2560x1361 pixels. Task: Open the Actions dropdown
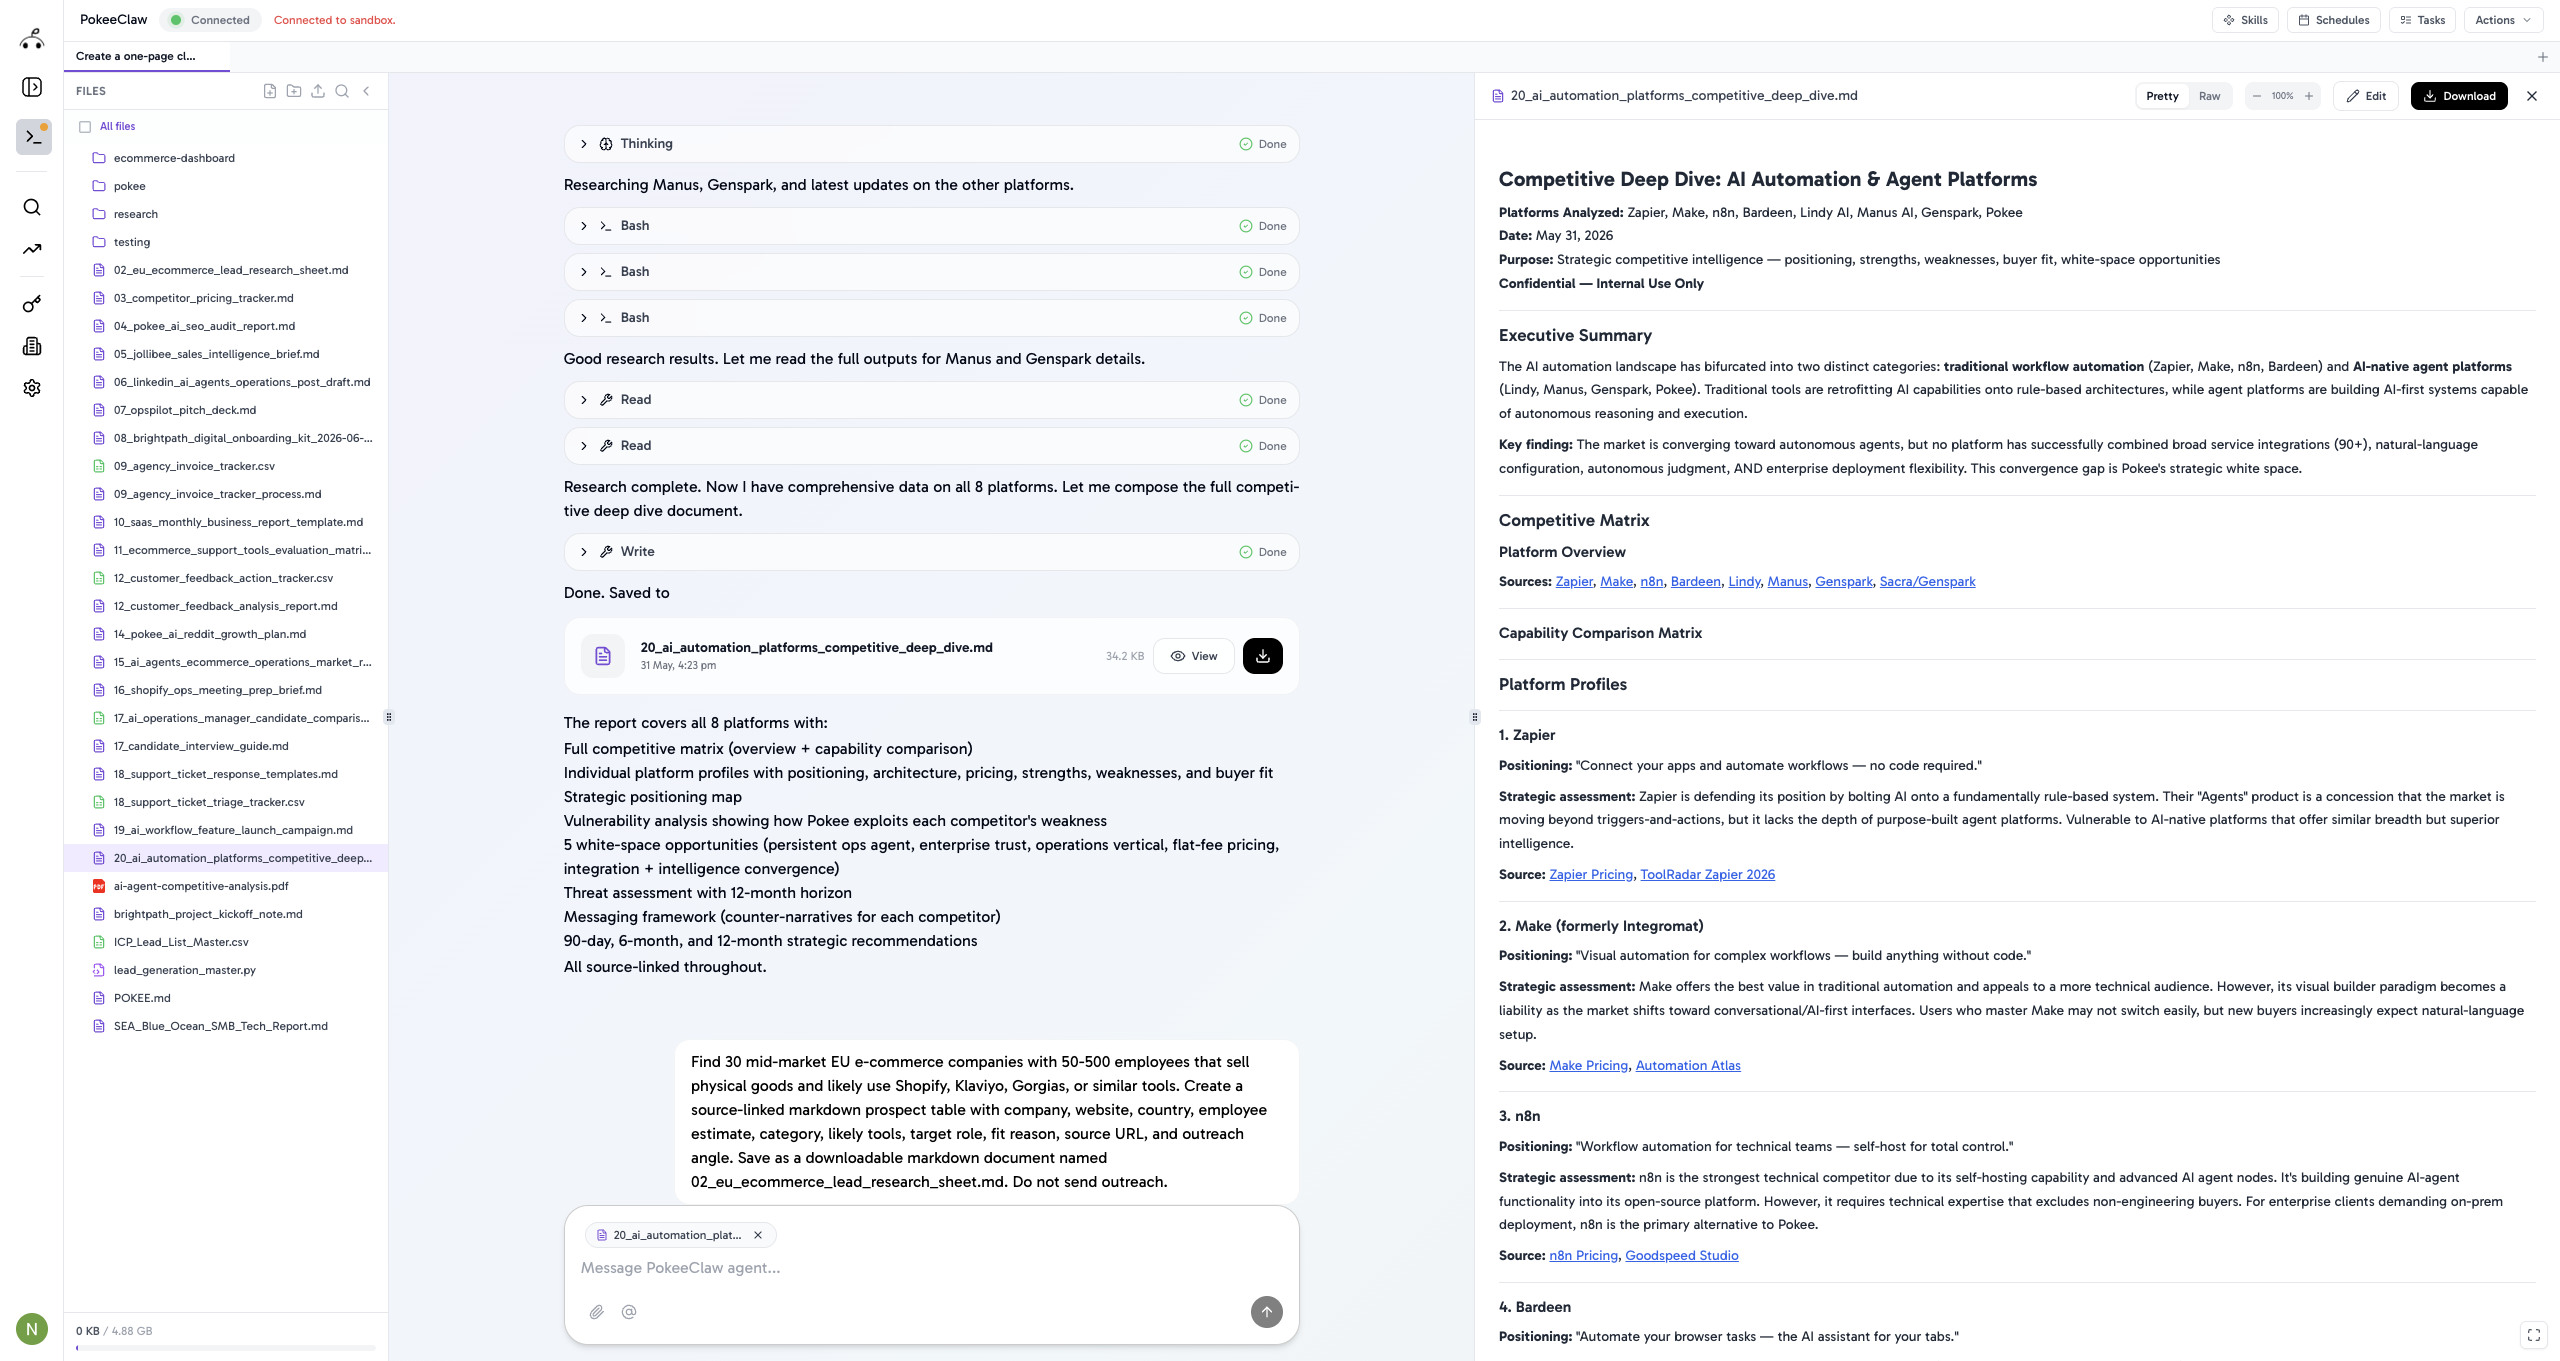[x=2503, y=20]
